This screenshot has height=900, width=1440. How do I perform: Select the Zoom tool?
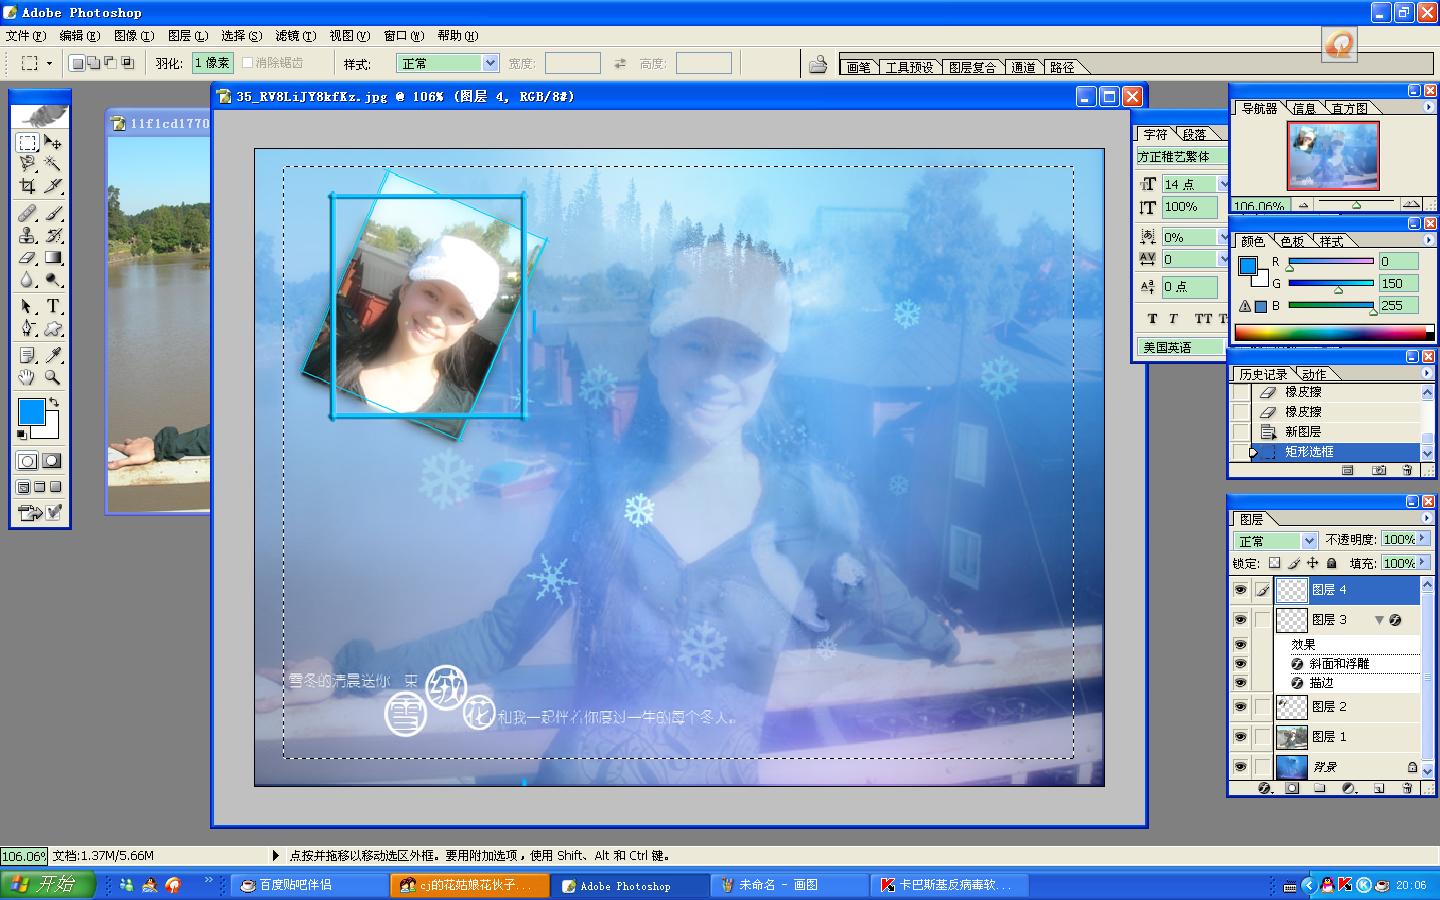(x=53, y=377)
